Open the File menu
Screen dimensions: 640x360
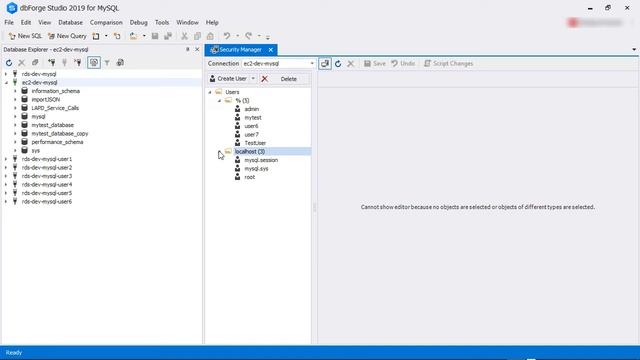pos(9,22)
